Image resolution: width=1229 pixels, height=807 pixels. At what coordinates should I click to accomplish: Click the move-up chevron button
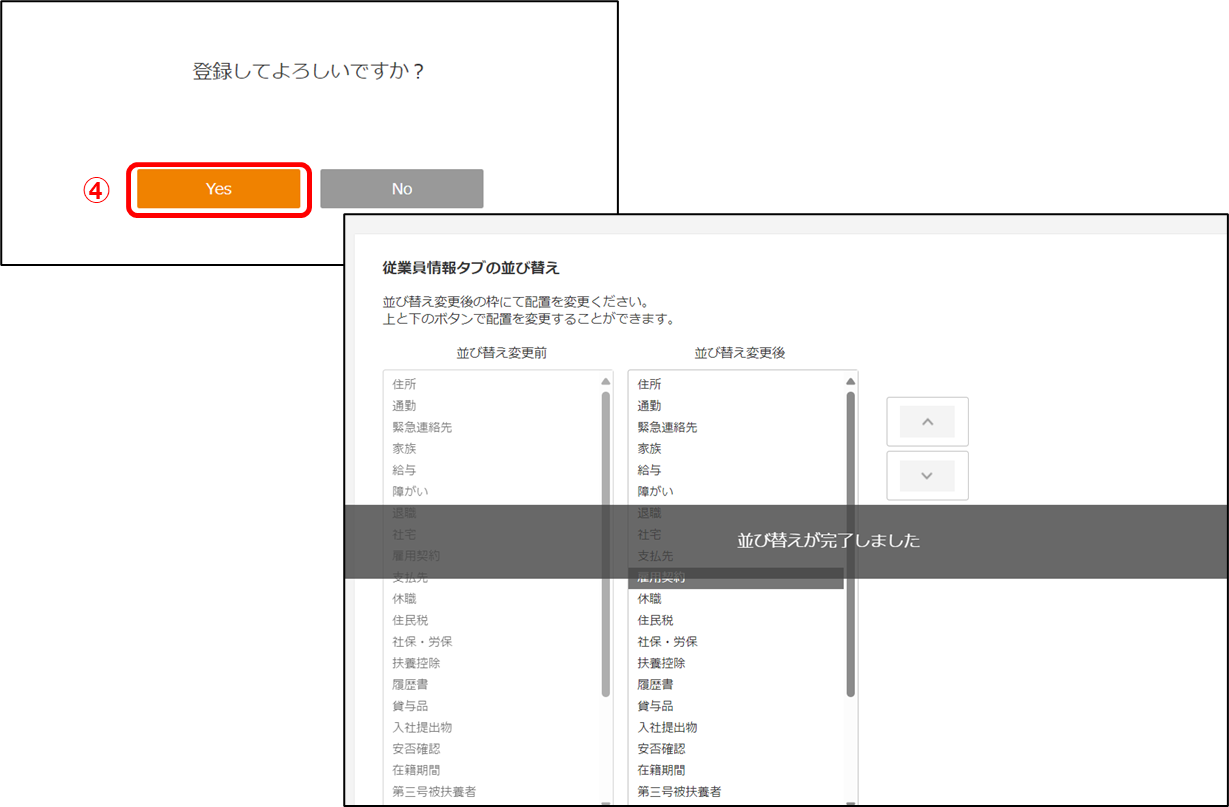click(927, 422)
